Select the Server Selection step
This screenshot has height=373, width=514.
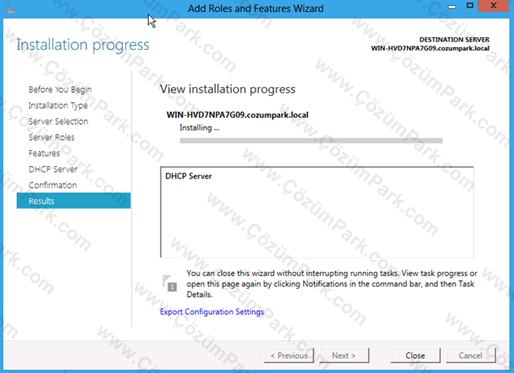(58, 121)
